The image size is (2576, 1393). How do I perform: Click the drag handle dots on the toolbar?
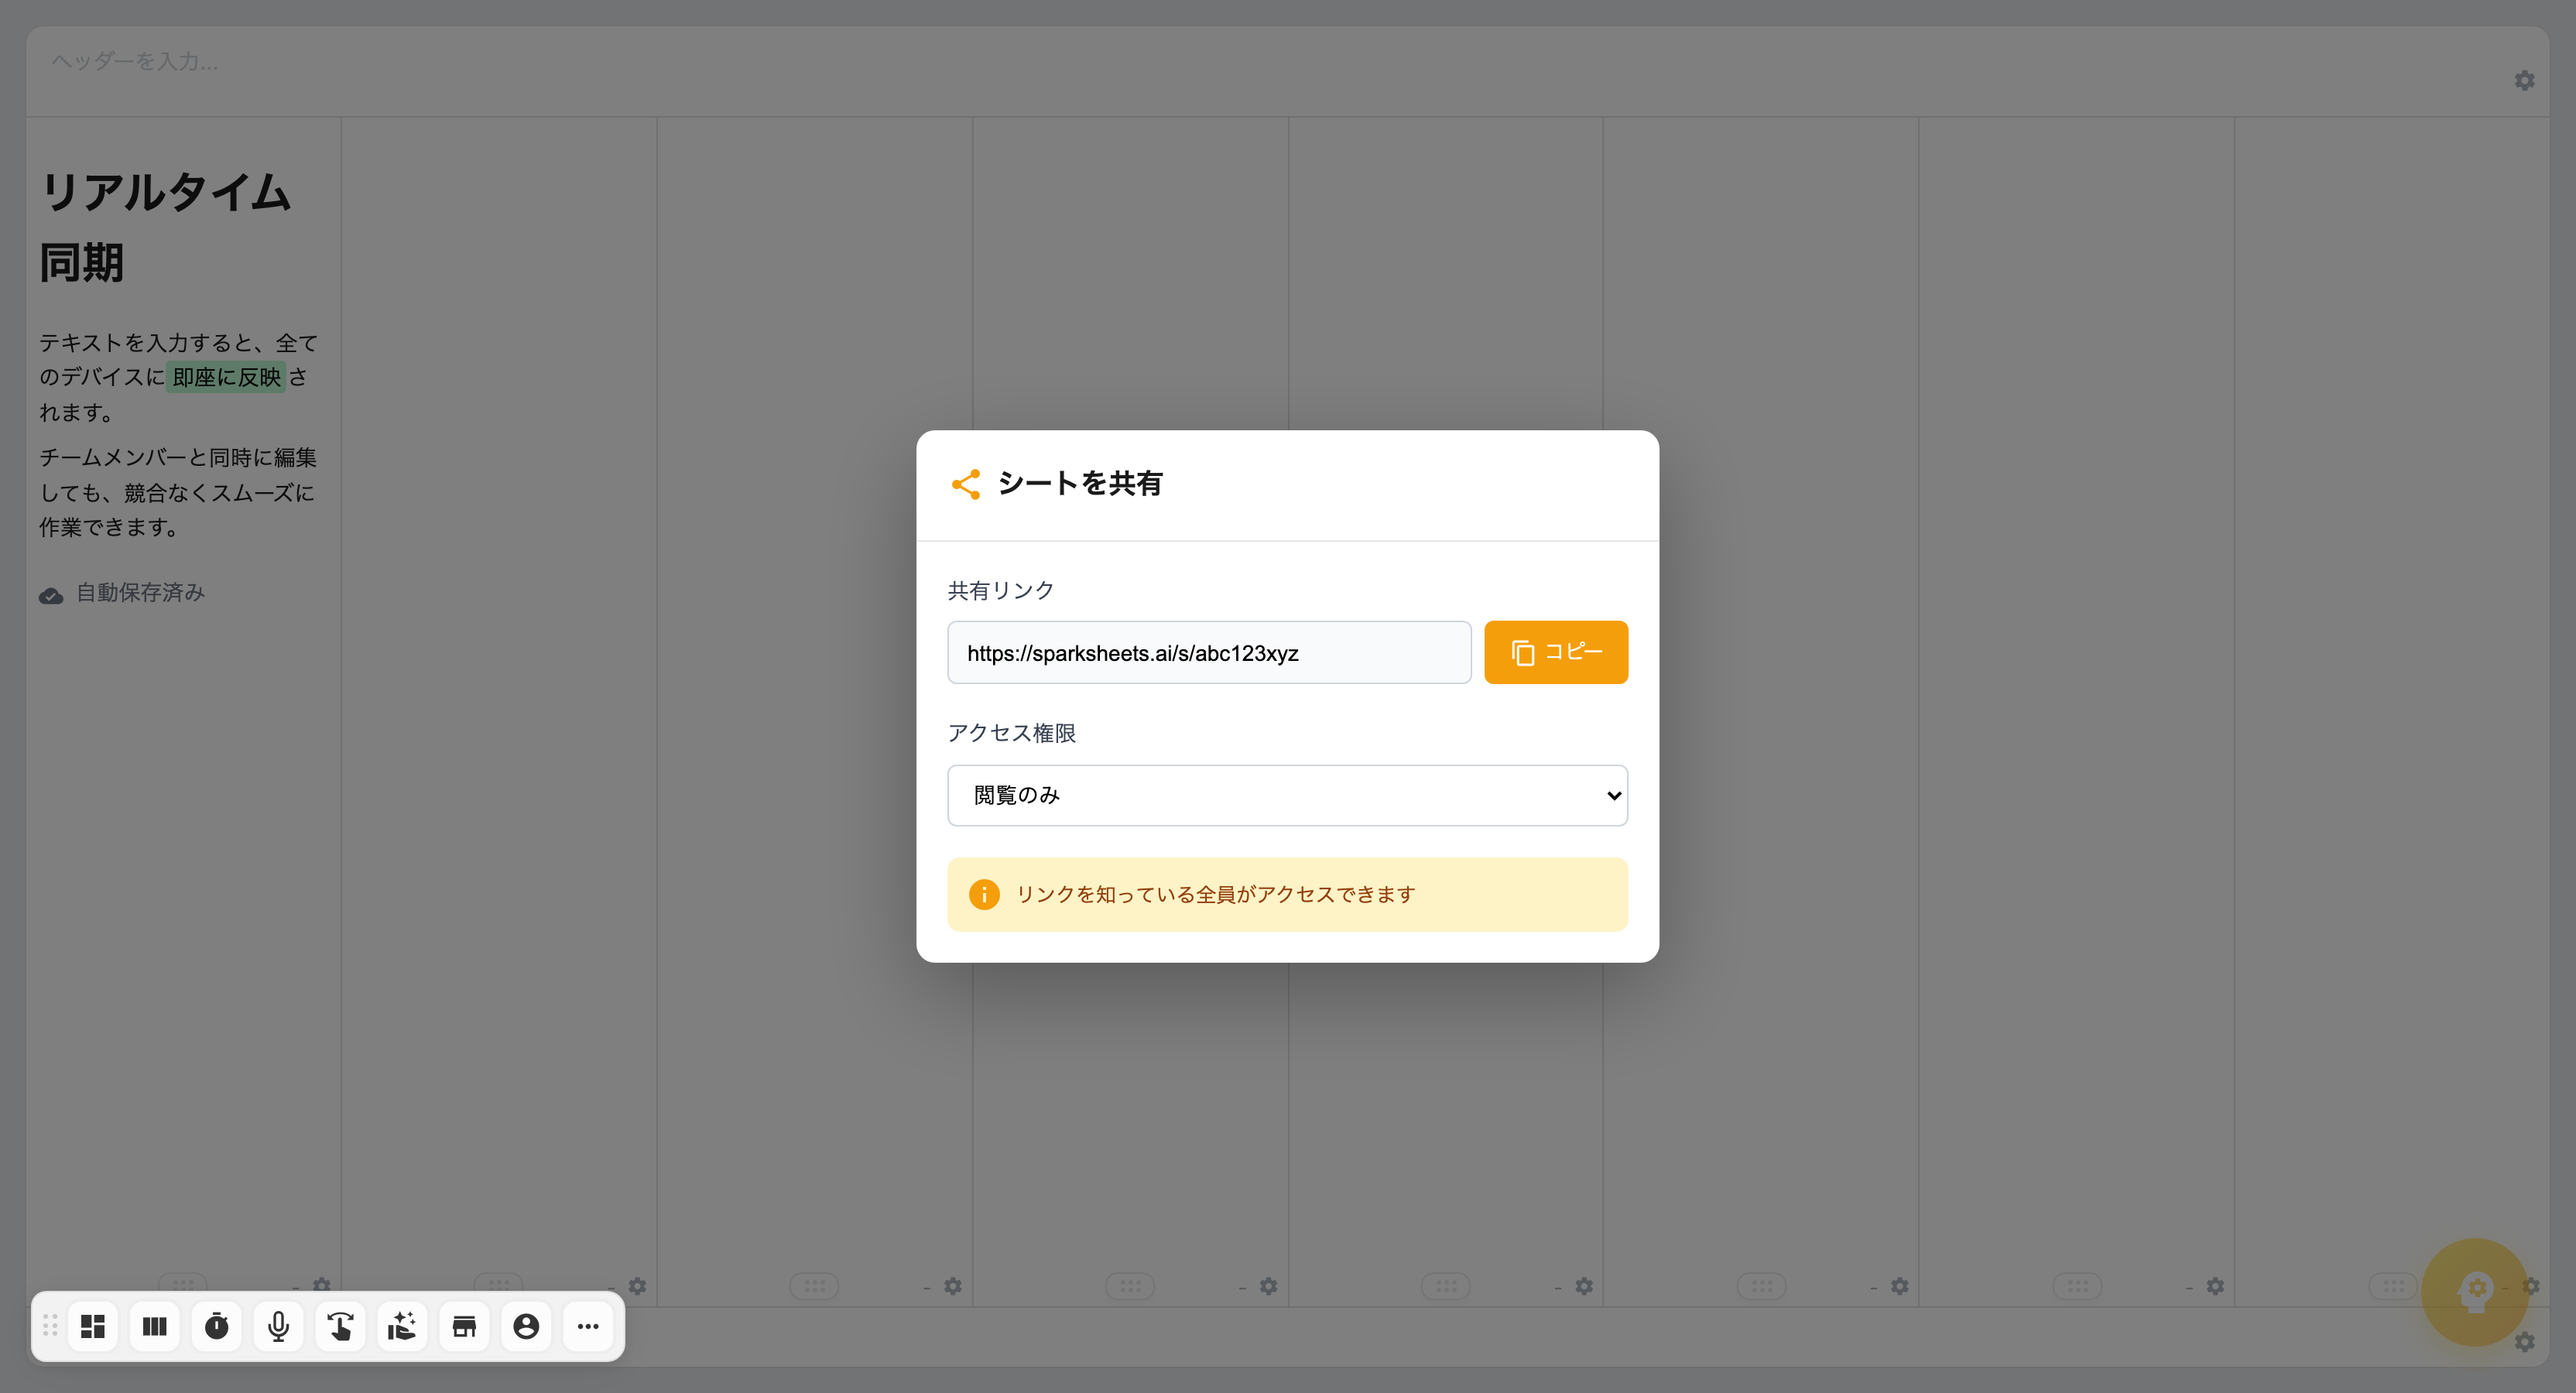click(50, 1326)
